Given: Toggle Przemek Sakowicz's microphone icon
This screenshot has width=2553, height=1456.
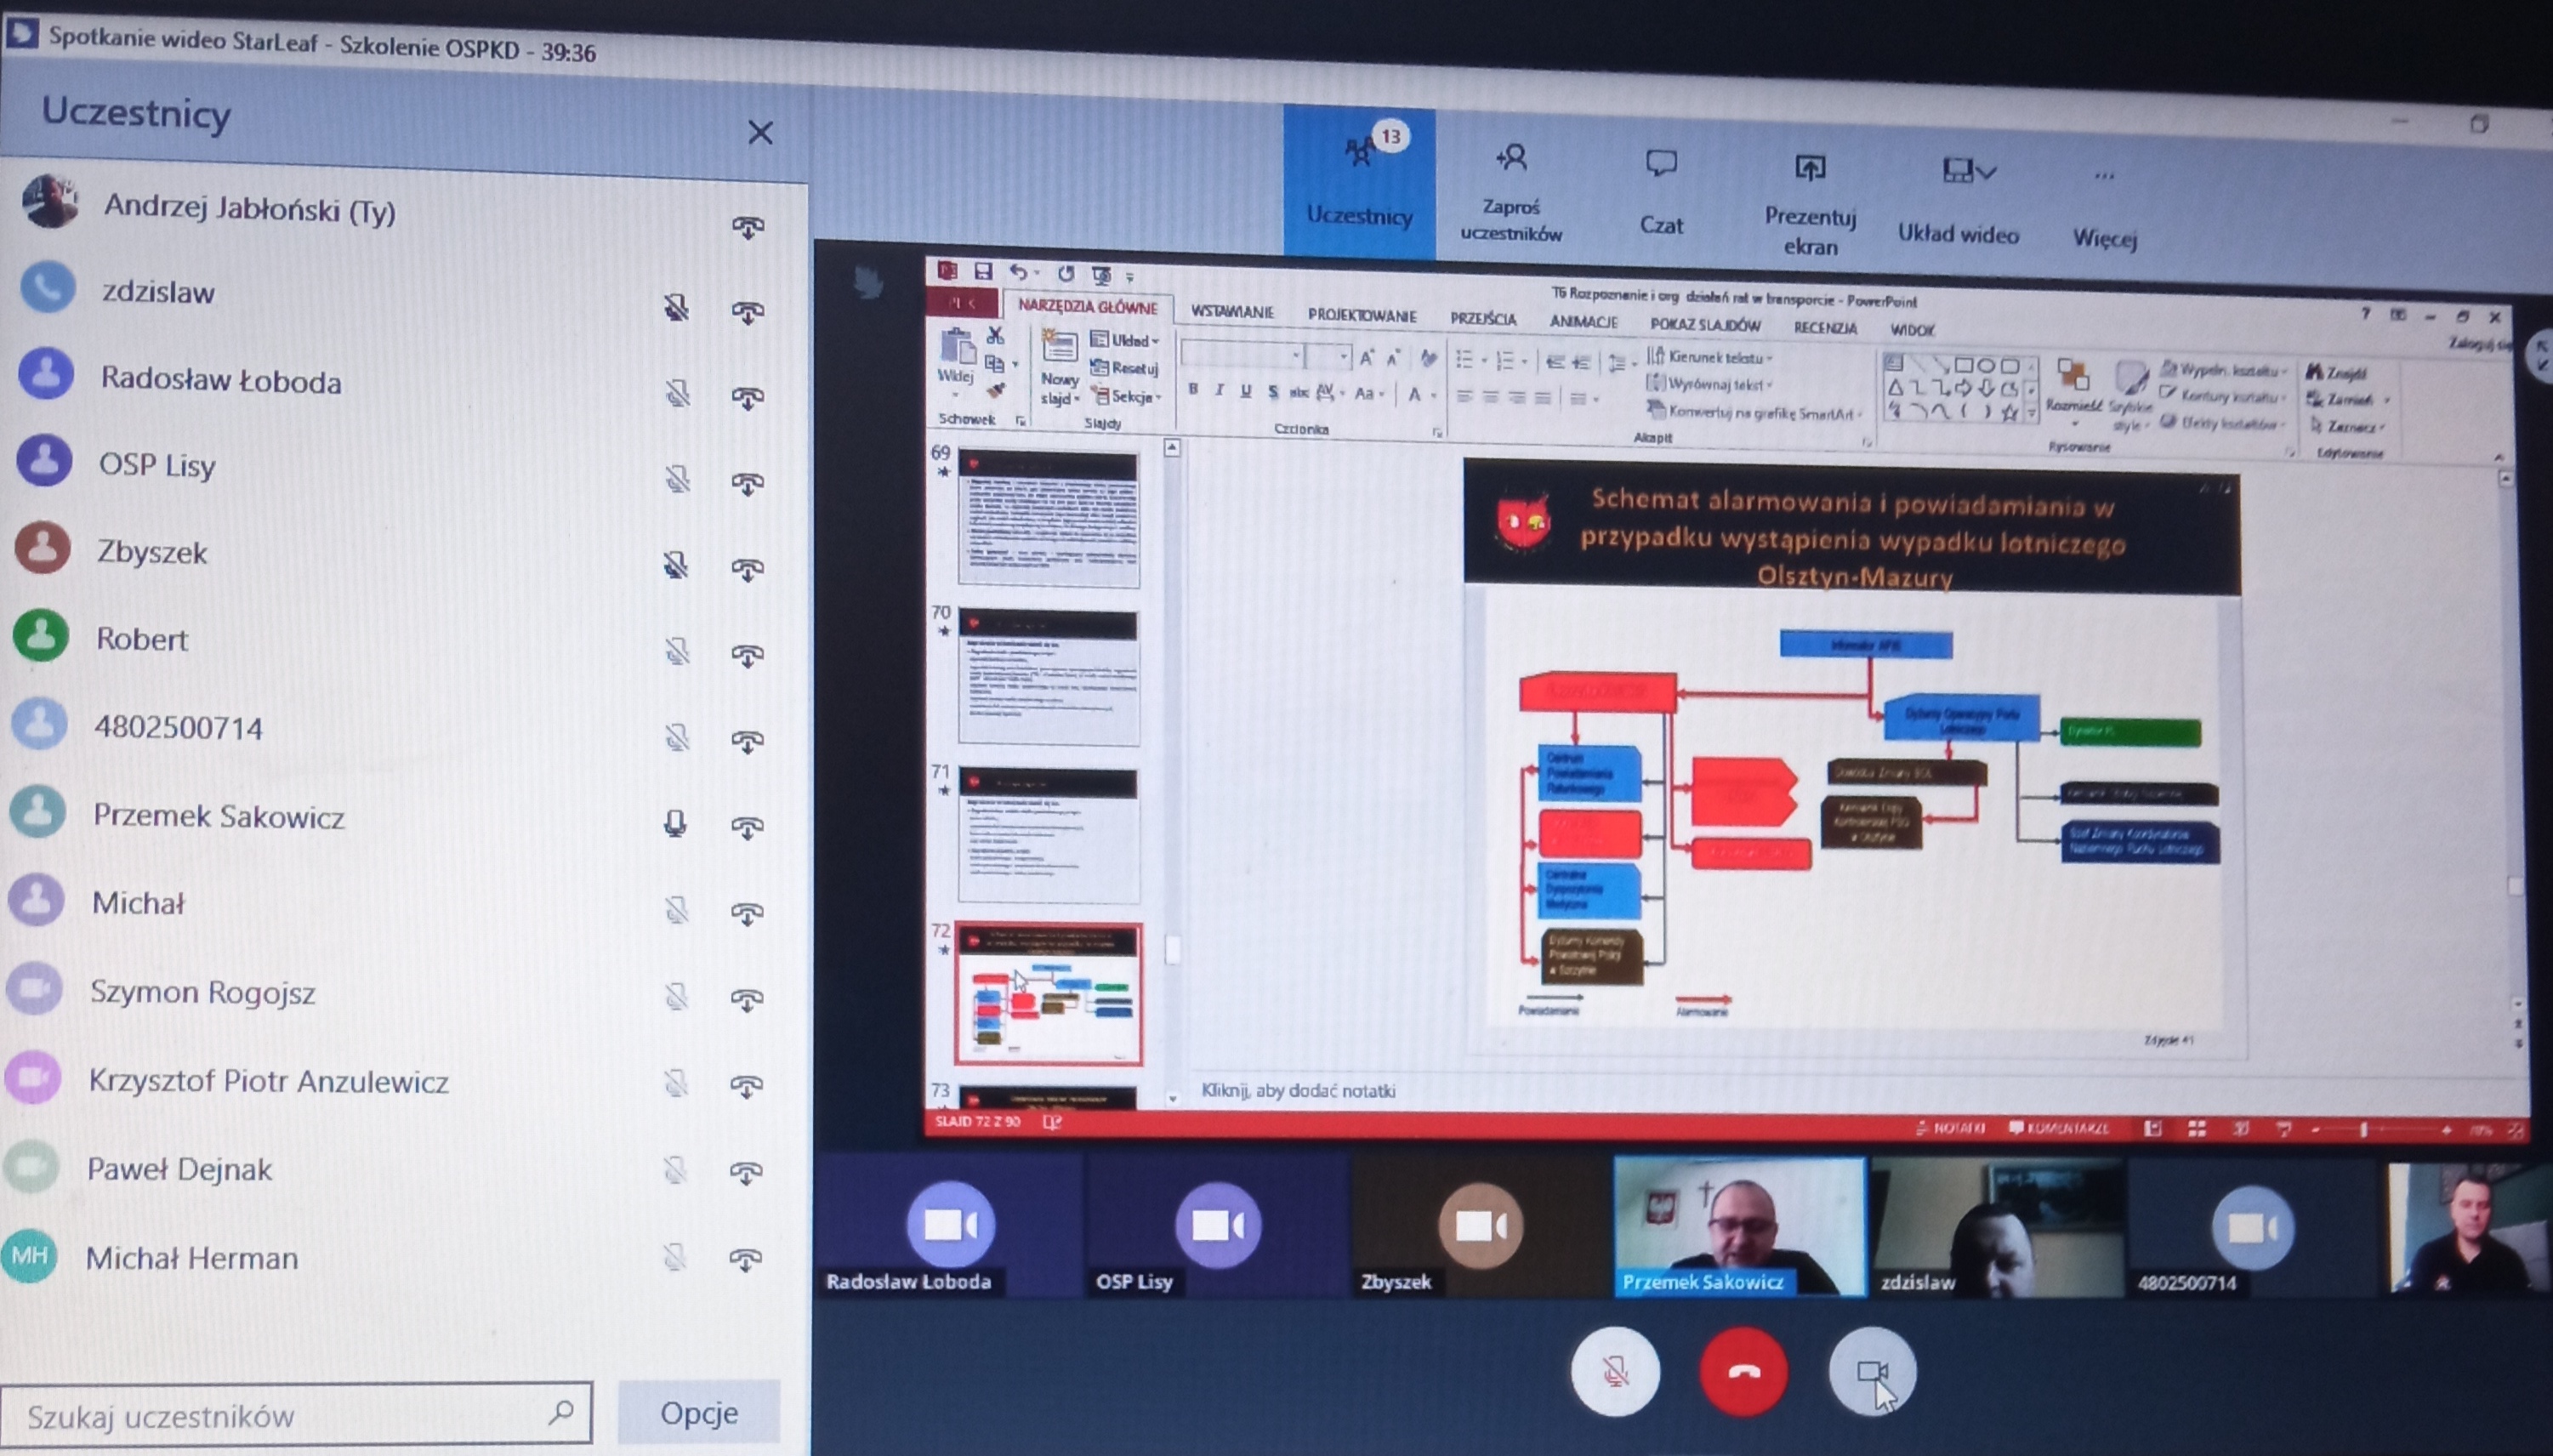Looking at the screenshot, I should tap(676, 823).
